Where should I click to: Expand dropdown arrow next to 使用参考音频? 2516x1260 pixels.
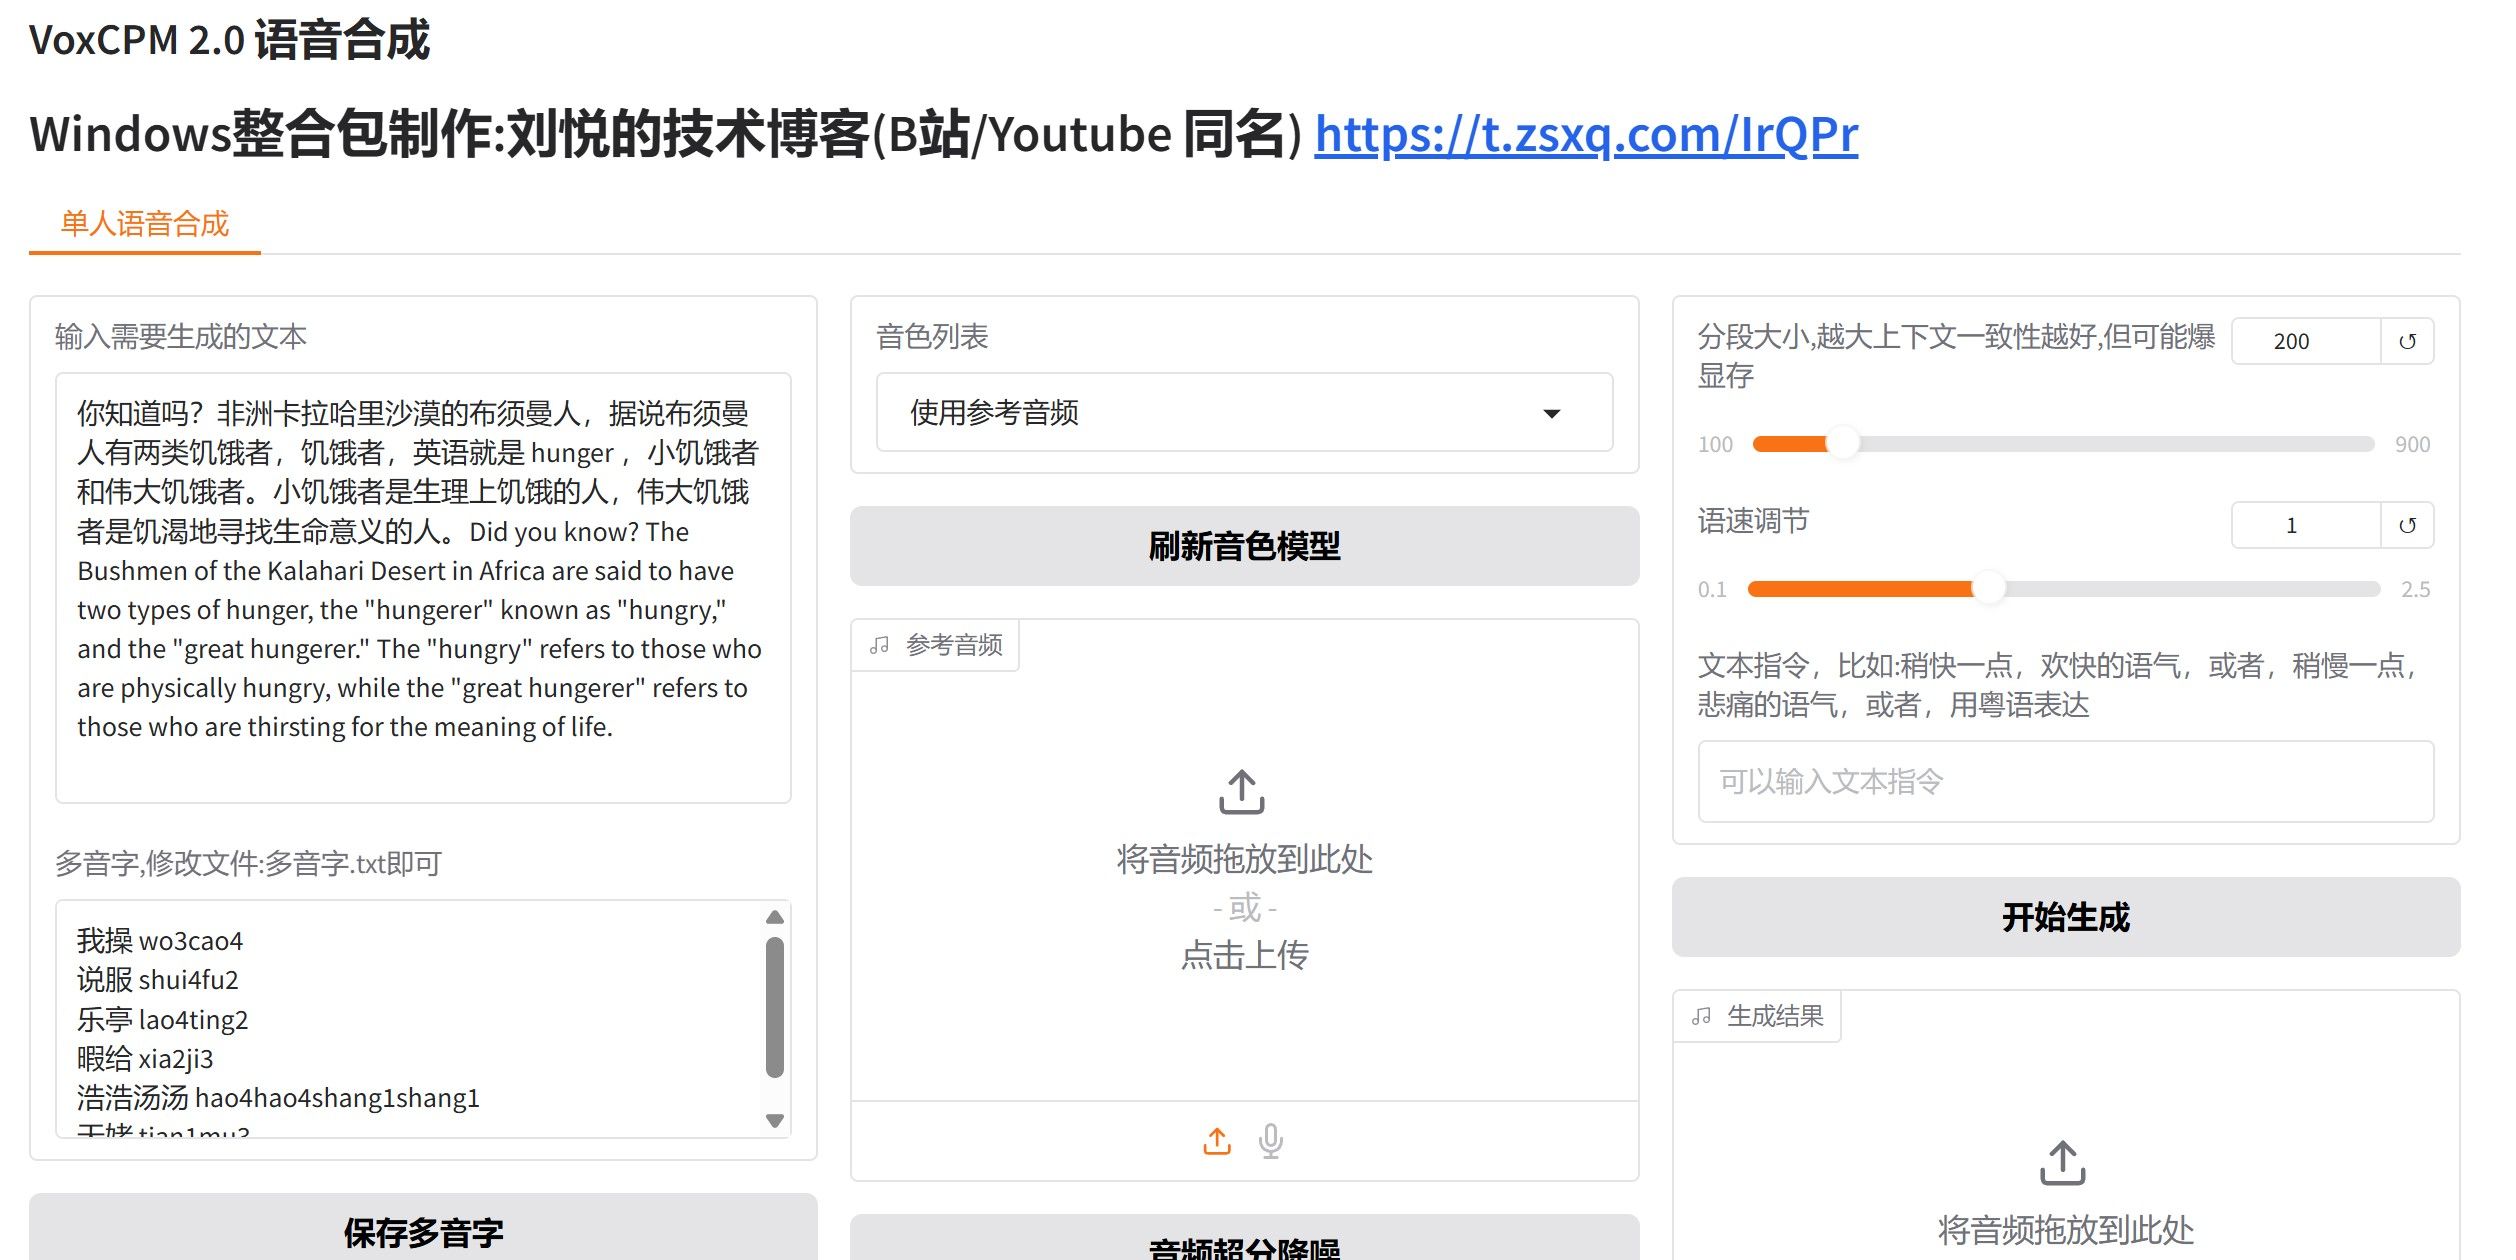(1552, 414)
